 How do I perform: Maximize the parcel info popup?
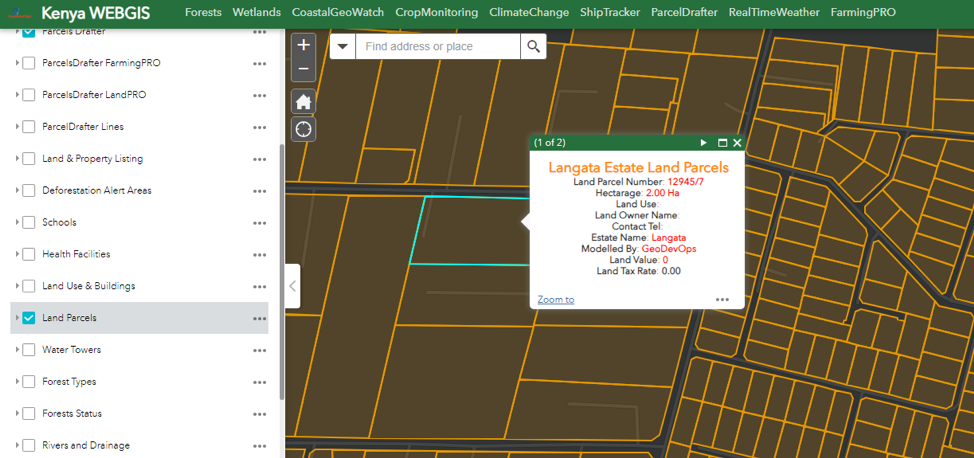point(722,143)
